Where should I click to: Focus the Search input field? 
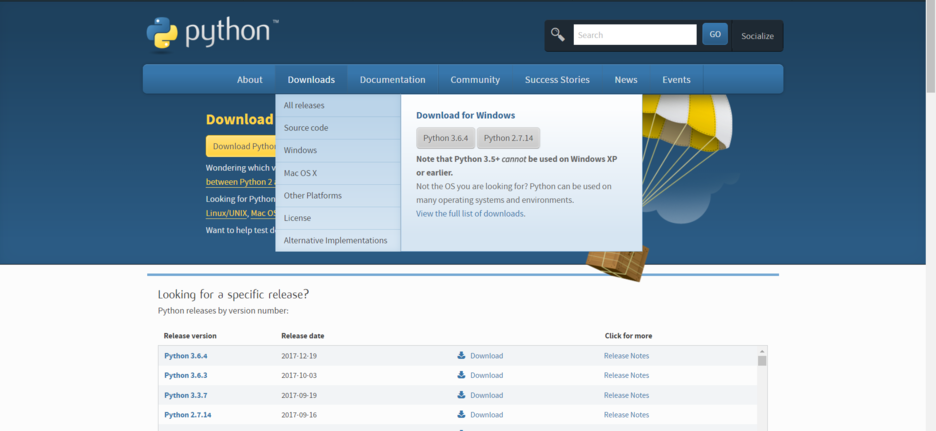(635, 35)
